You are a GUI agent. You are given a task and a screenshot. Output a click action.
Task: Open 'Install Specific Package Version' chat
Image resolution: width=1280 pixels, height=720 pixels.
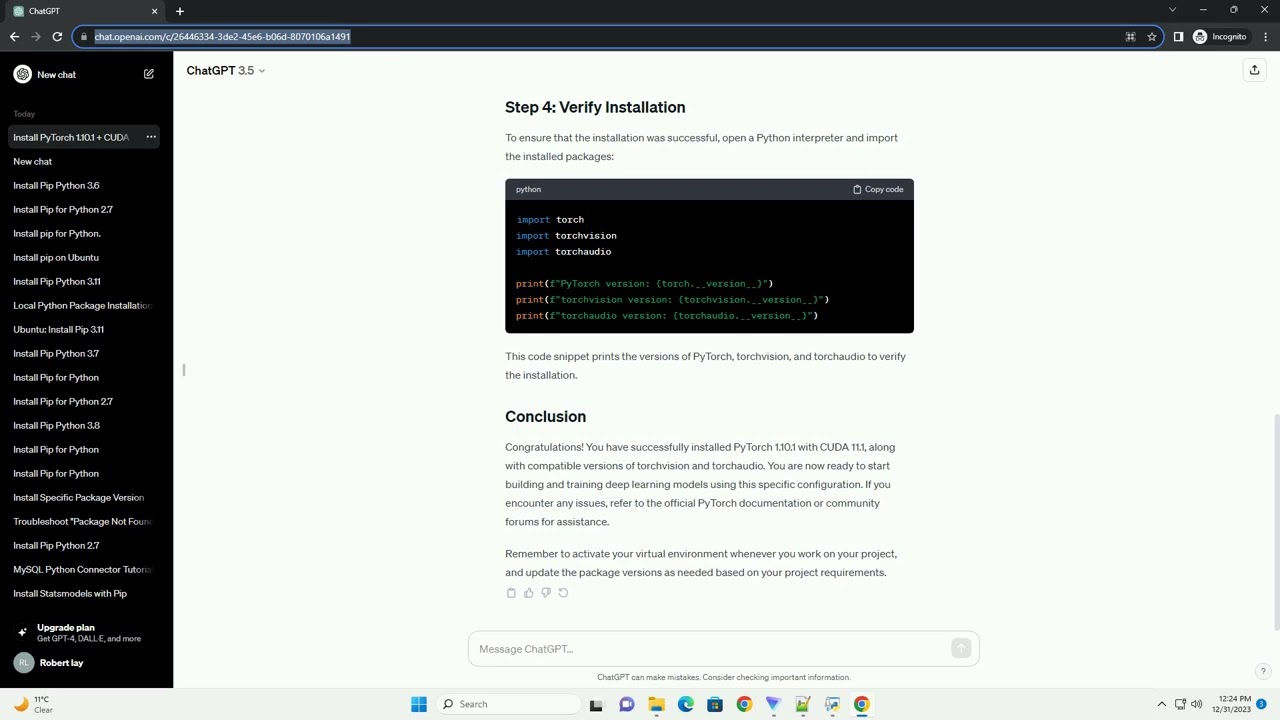[86, 497]
